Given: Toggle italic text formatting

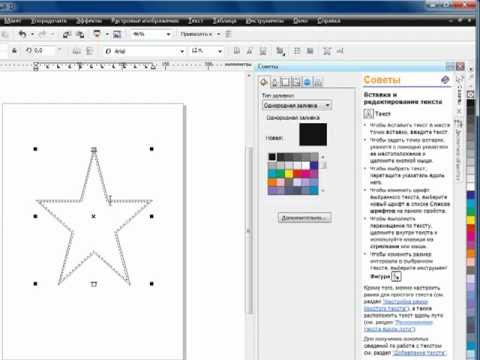Looking at the screenshot, I should pyautogui.click(x=250, y=51).
